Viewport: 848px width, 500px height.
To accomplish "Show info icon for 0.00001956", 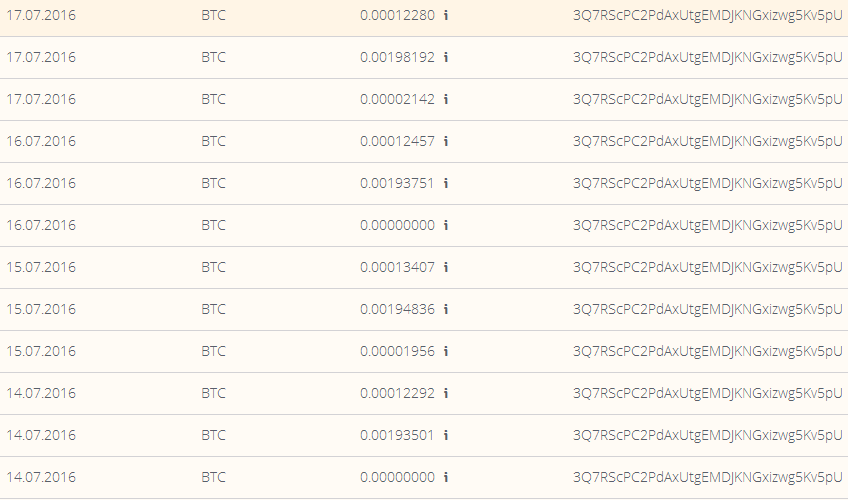I will 446,351.
